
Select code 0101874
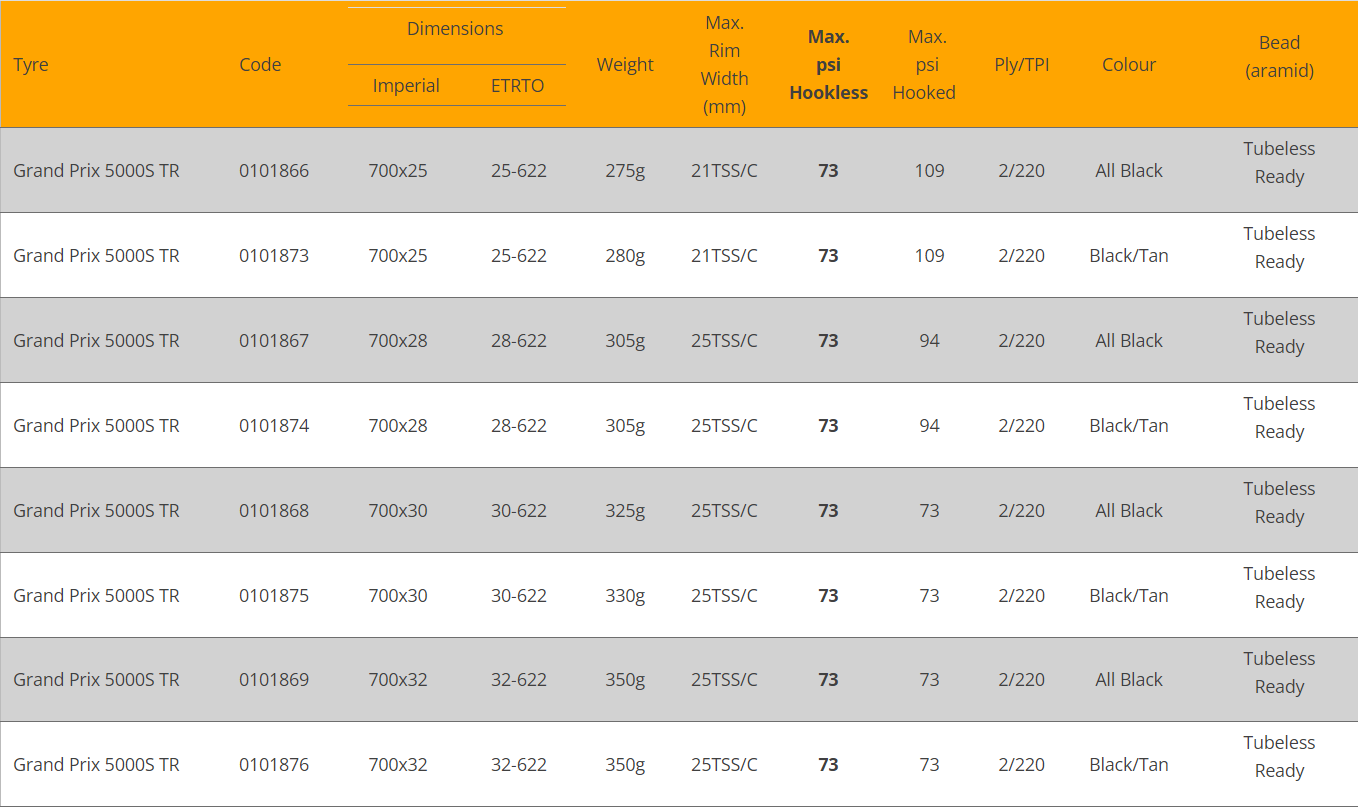click(274, 426)
